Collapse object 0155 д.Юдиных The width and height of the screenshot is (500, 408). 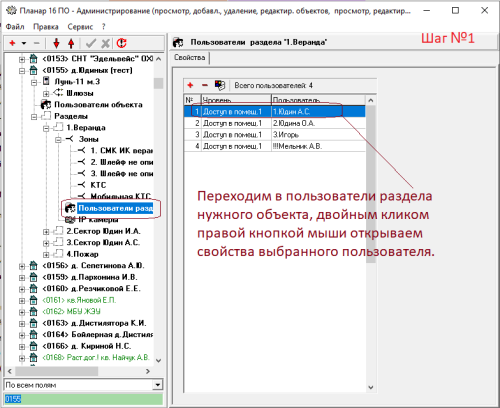[22, 71]
